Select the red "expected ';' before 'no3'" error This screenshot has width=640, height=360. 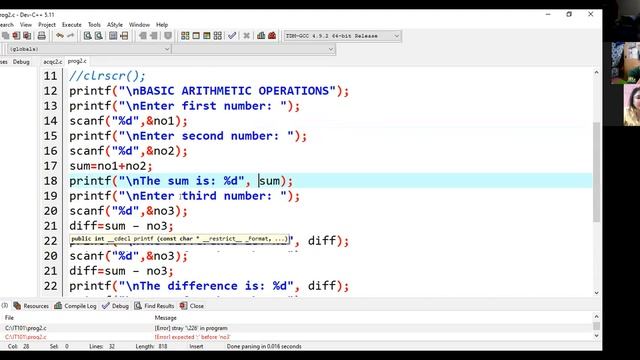pos(296,337)
